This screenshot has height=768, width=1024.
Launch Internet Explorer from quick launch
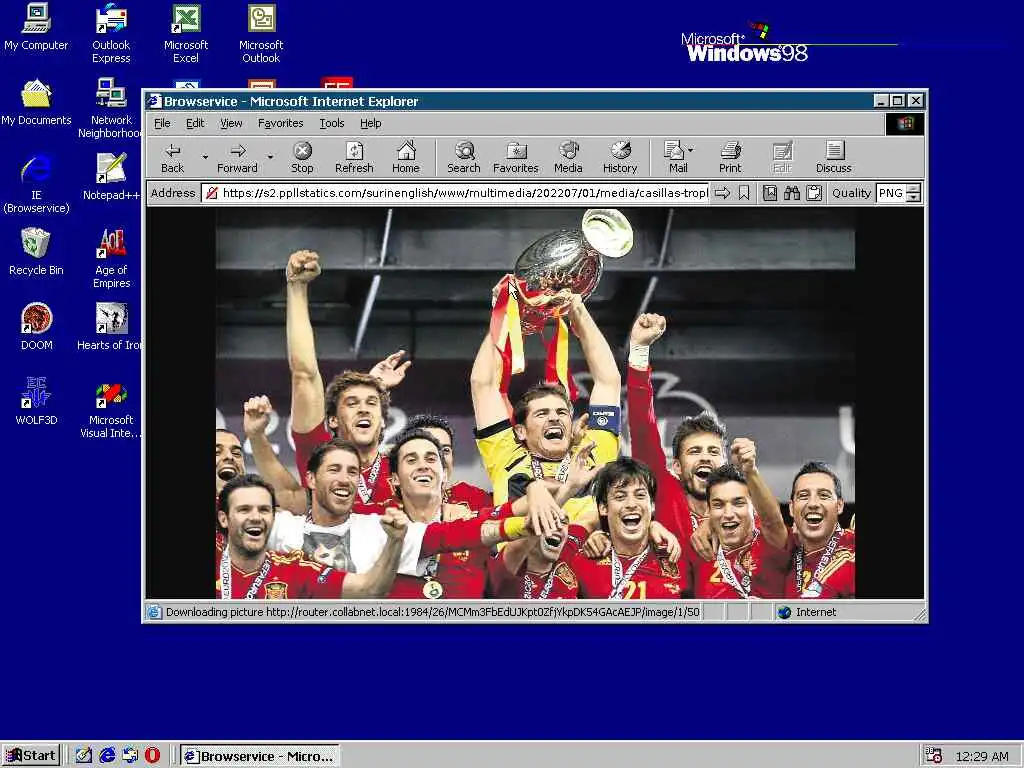pyautogui.click(x=107, y=756)
